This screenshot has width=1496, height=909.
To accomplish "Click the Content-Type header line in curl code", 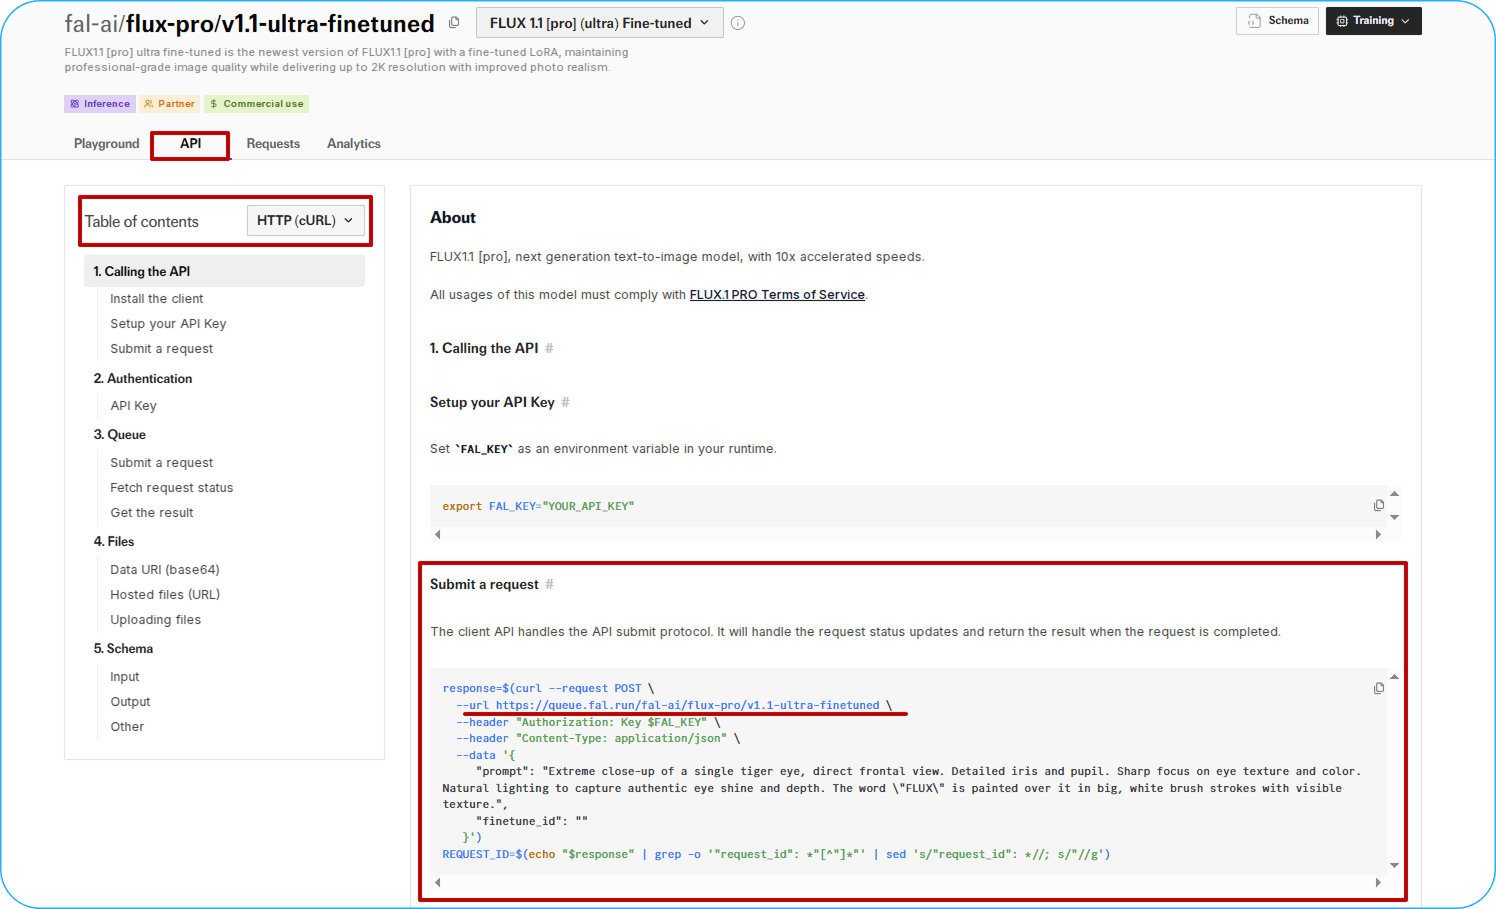I will click(598, 738).
